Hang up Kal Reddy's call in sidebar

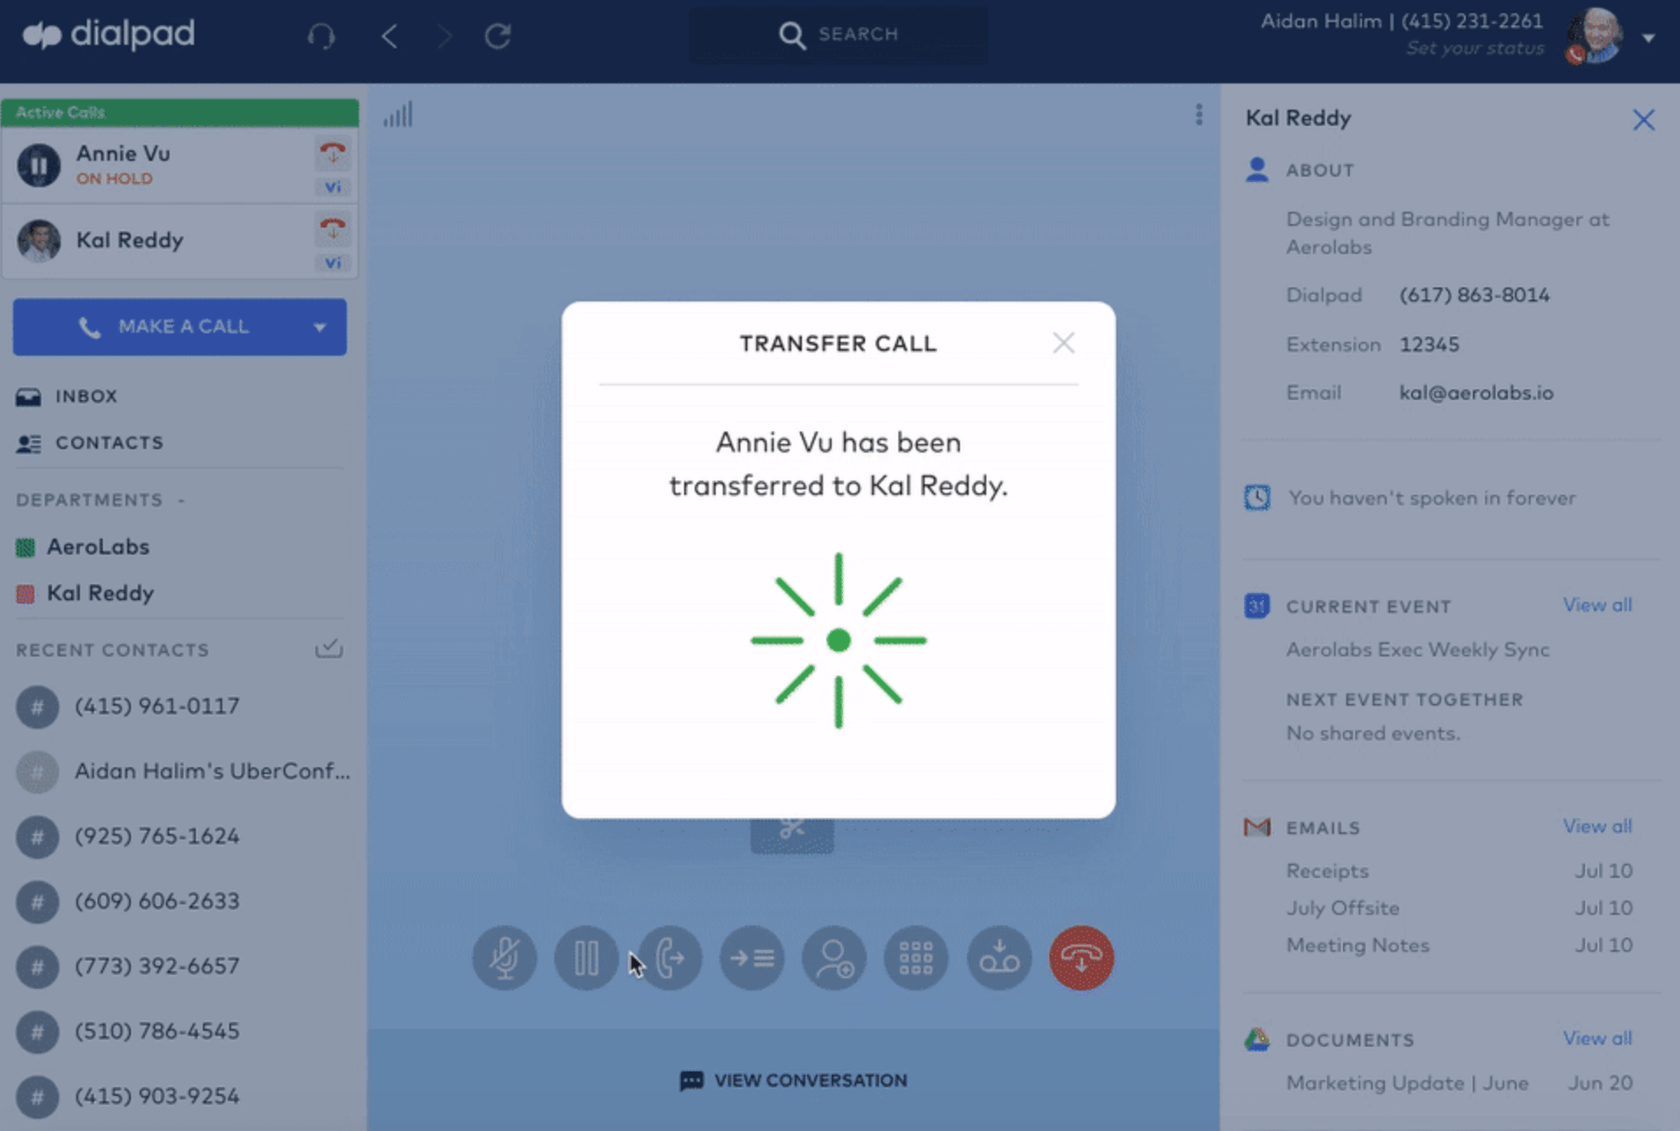pos(332,228)
